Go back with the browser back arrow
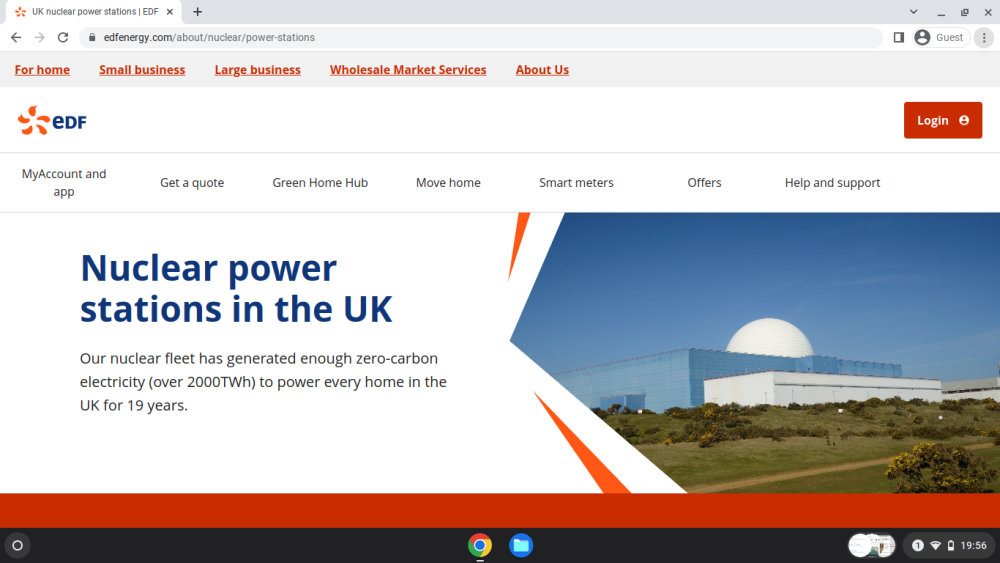Image resolution: width=1000 pixels, height=563 pixels. [x=16, y=38]
